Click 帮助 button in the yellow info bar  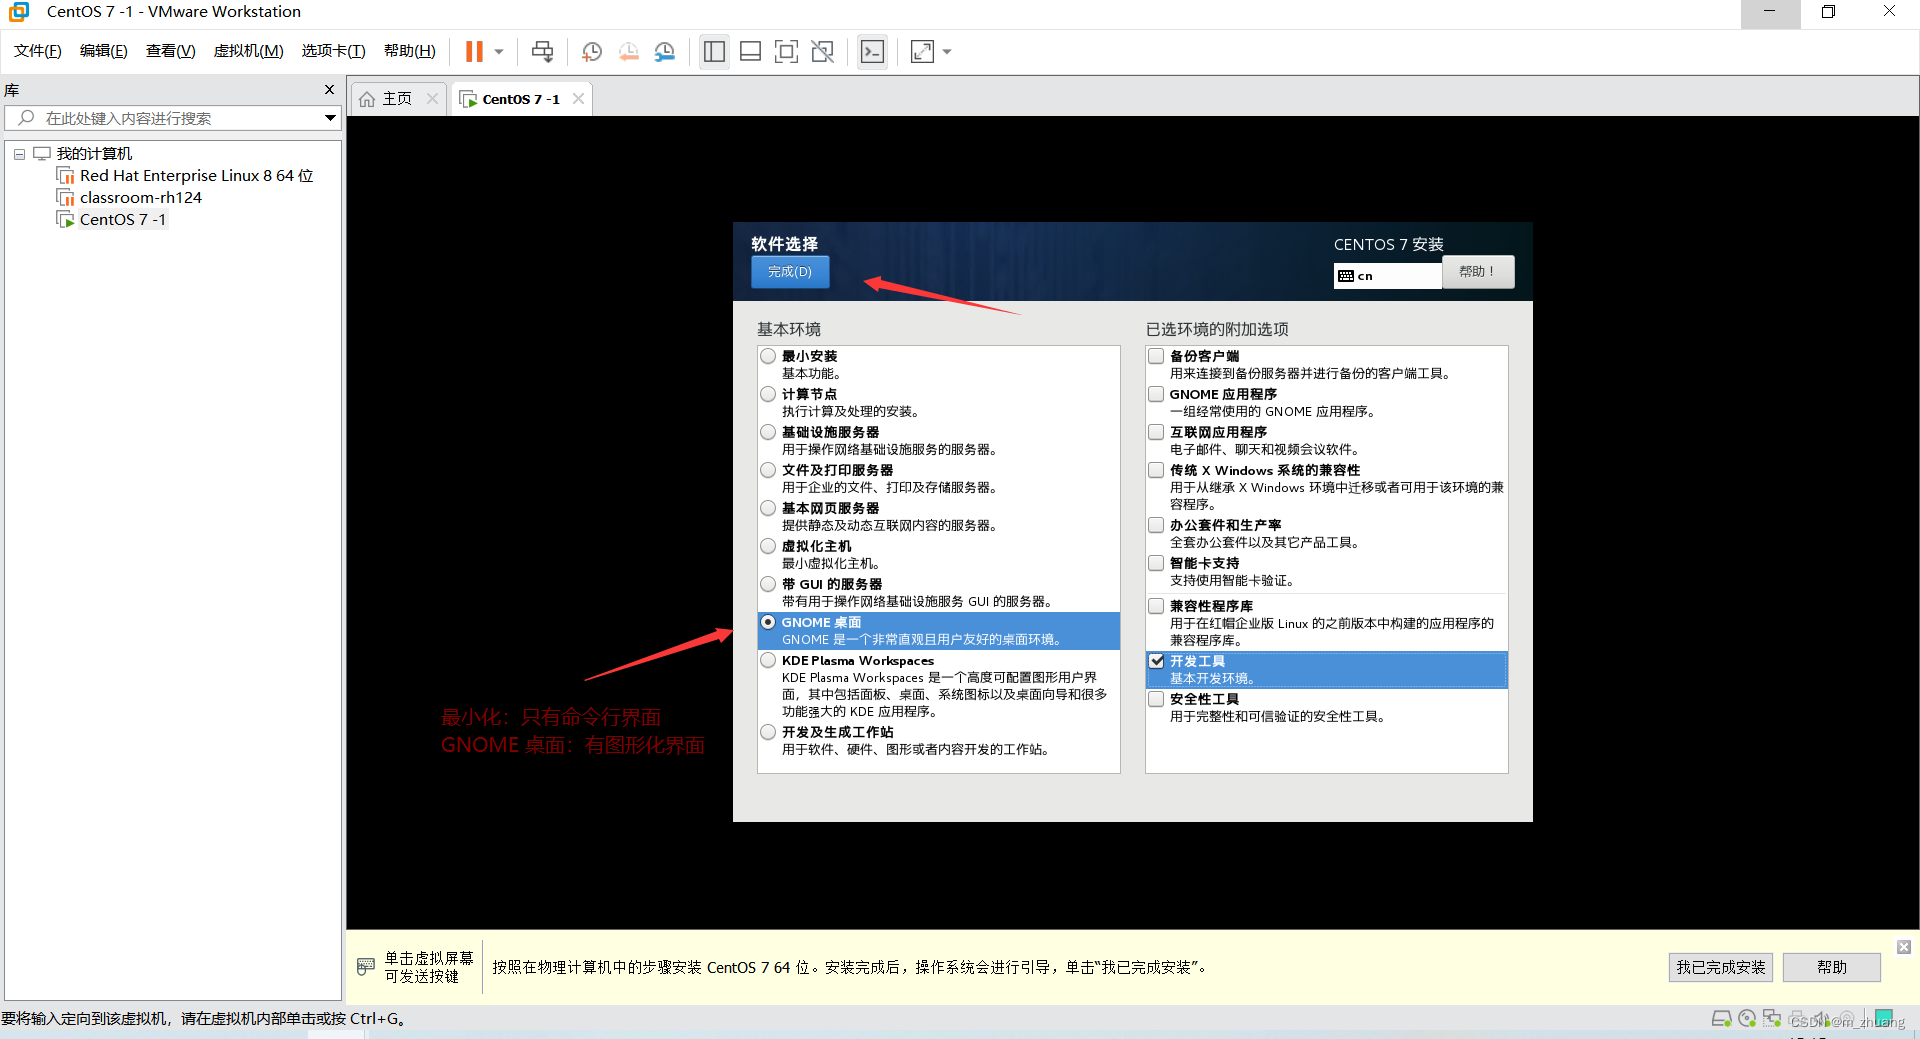[1832, 967]
